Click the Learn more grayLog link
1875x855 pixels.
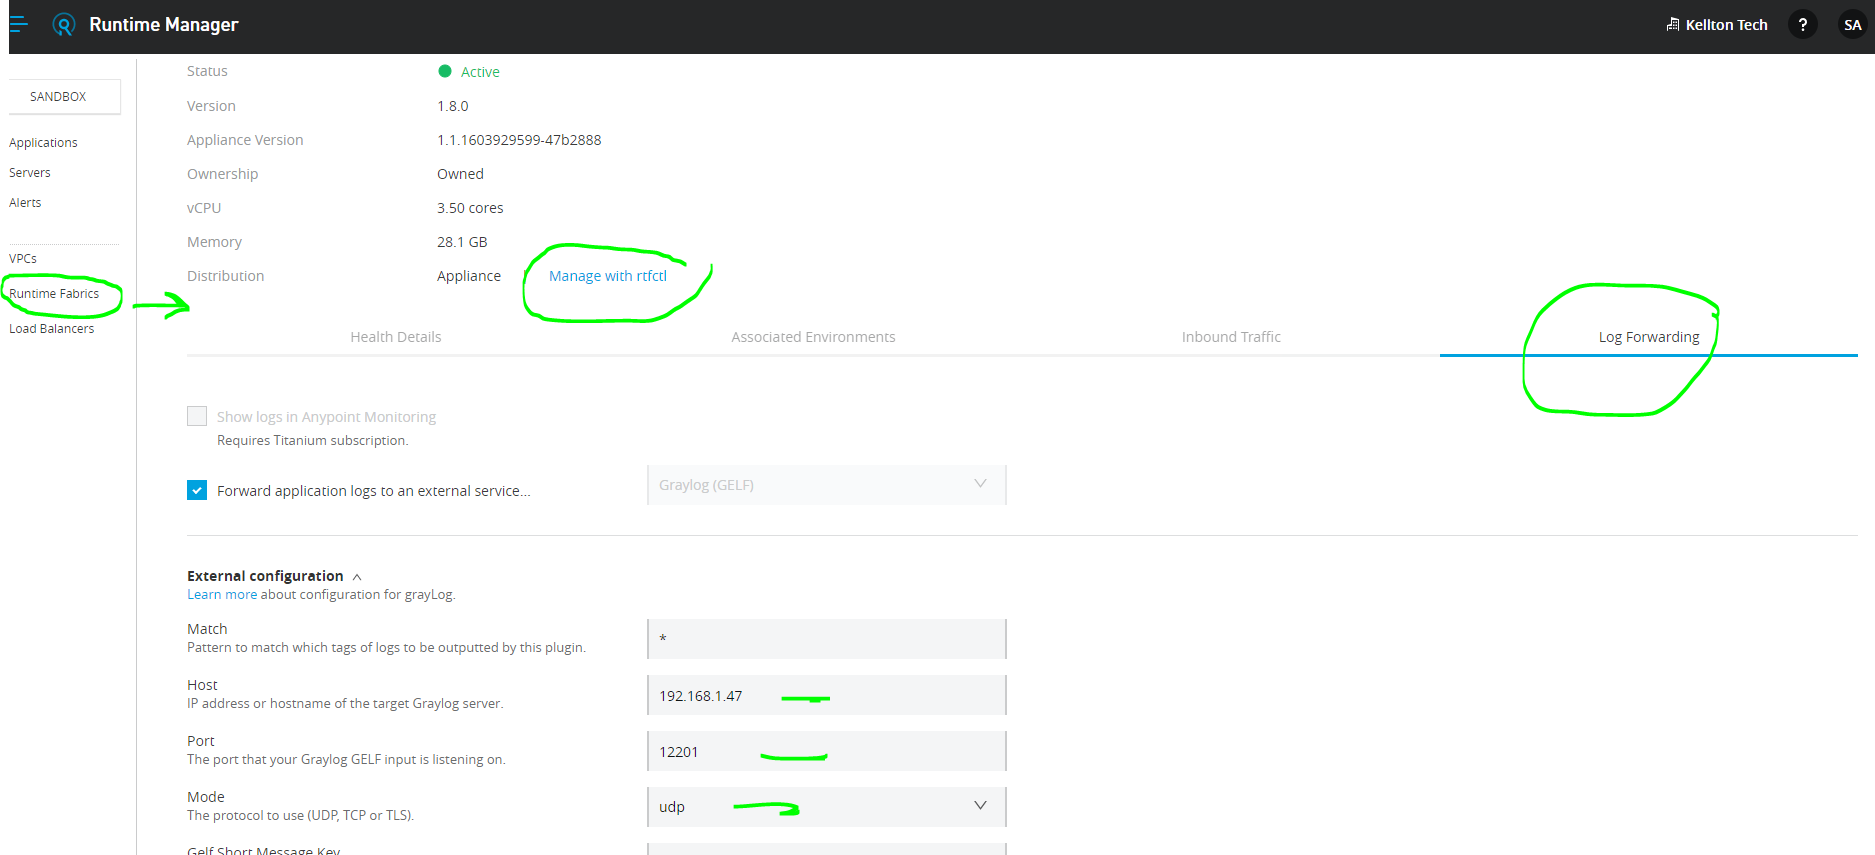click(x=222, y=595)
